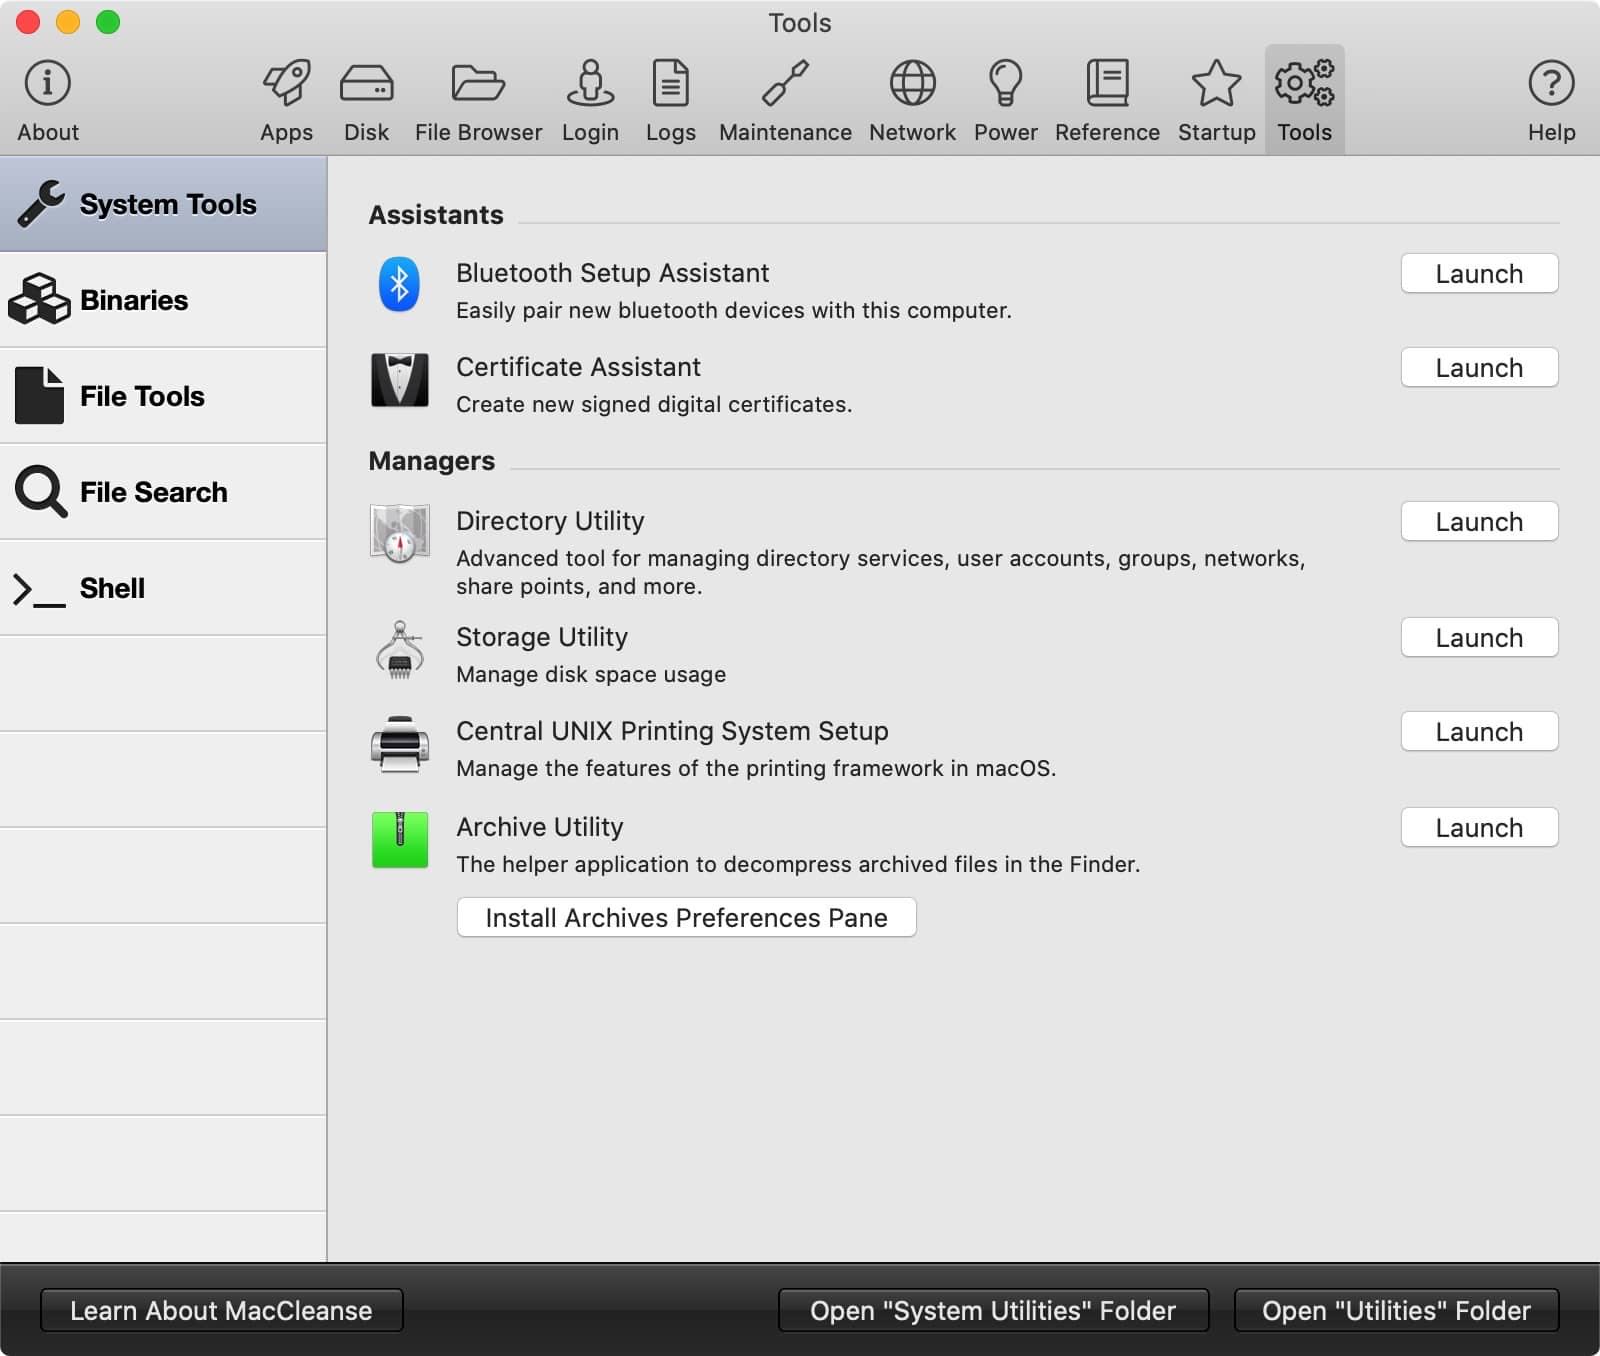The image size is (1600, 1356).
Task: Click the Bluetooth Setup Assistant title text
Action: (612, 273)
